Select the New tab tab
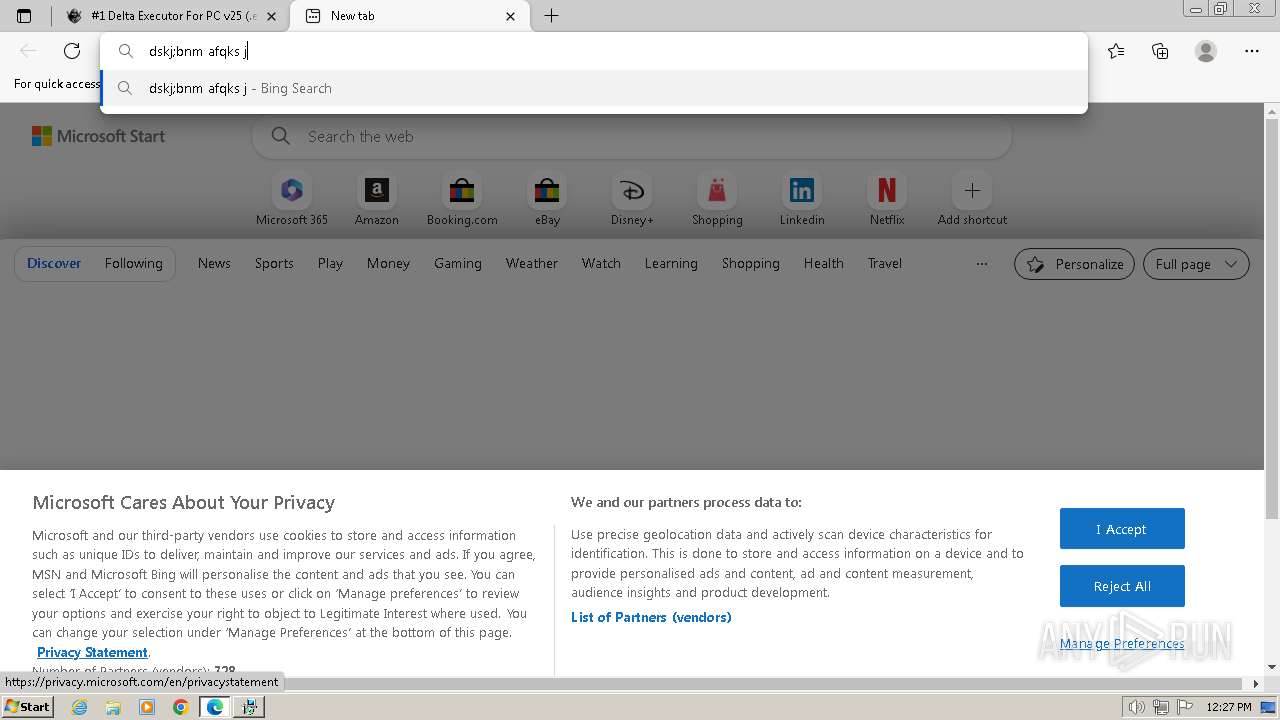Screen dimensions: 1280x720 tap(410, 16)
